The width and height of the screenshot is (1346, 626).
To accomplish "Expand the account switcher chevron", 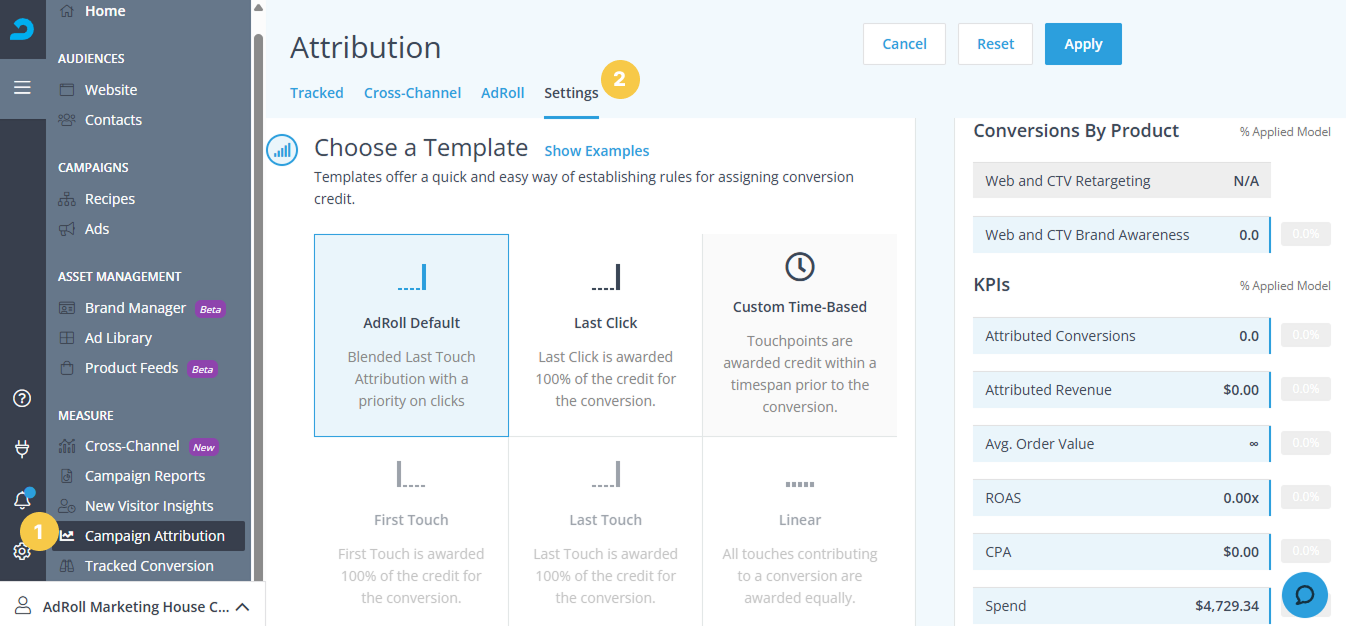I will click(242, 607).
